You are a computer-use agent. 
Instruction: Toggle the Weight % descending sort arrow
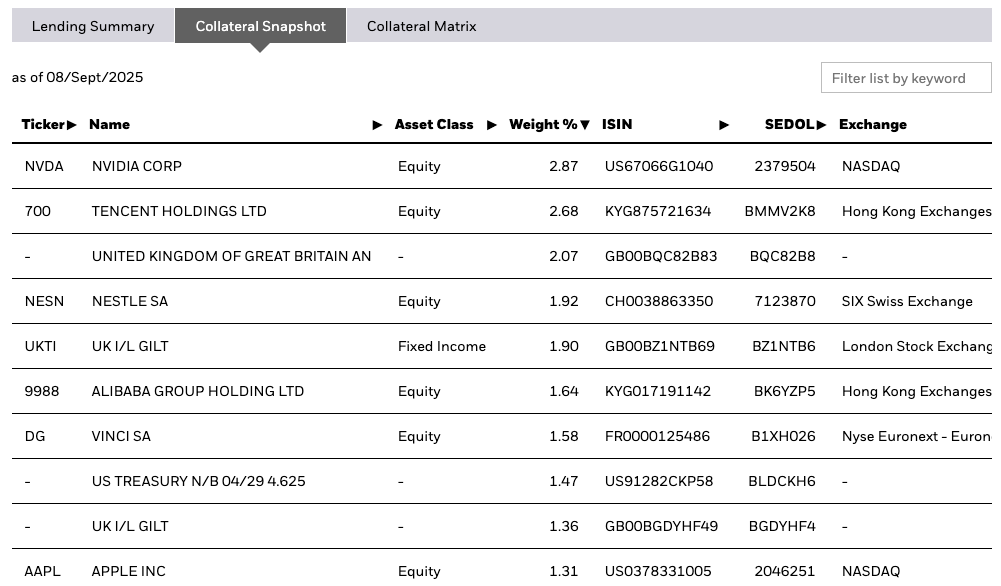584,125
